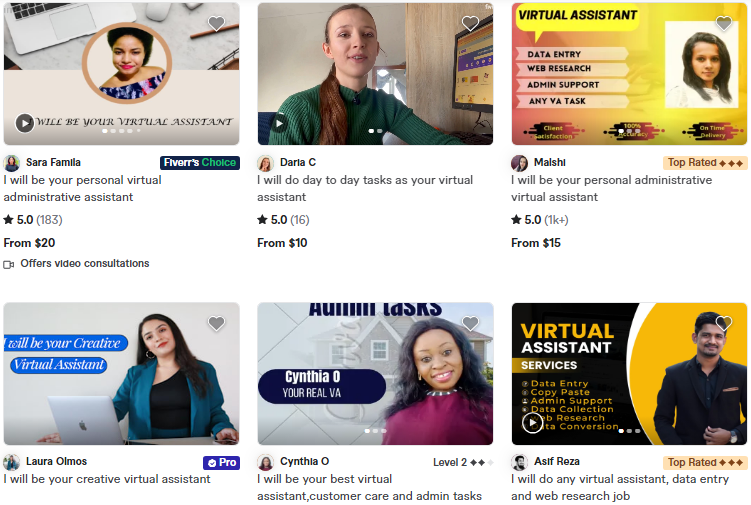Click the seller name Laura Olmos

click(57, 461)
